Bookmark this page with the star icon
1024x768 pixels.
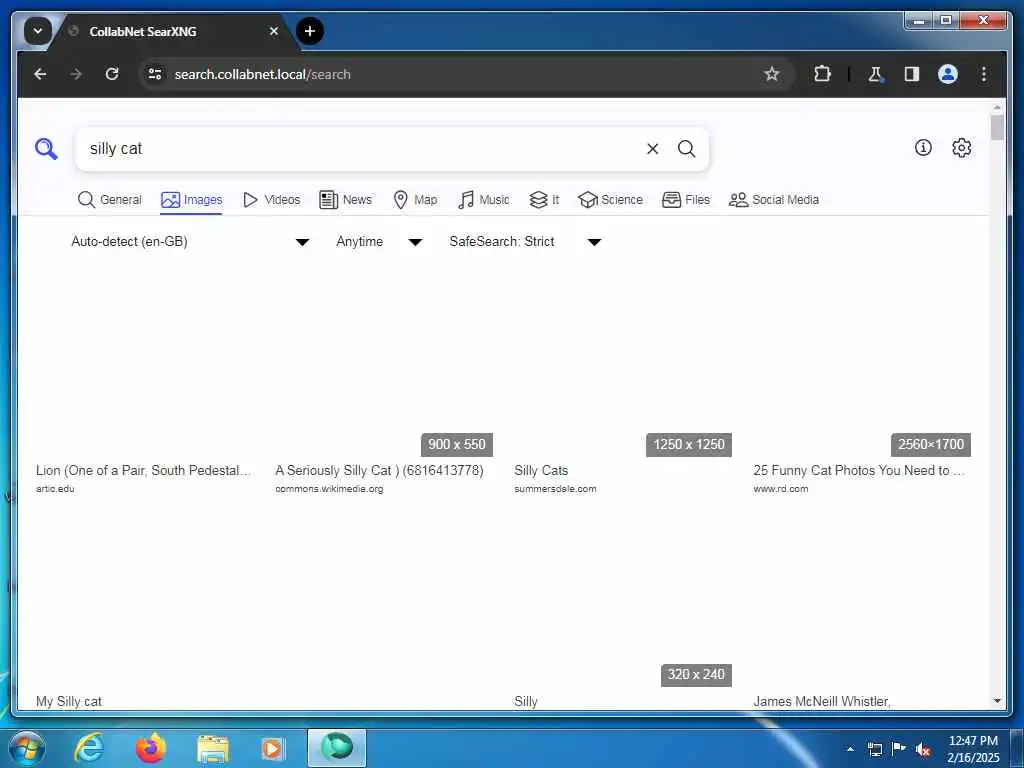pos(772,74)
